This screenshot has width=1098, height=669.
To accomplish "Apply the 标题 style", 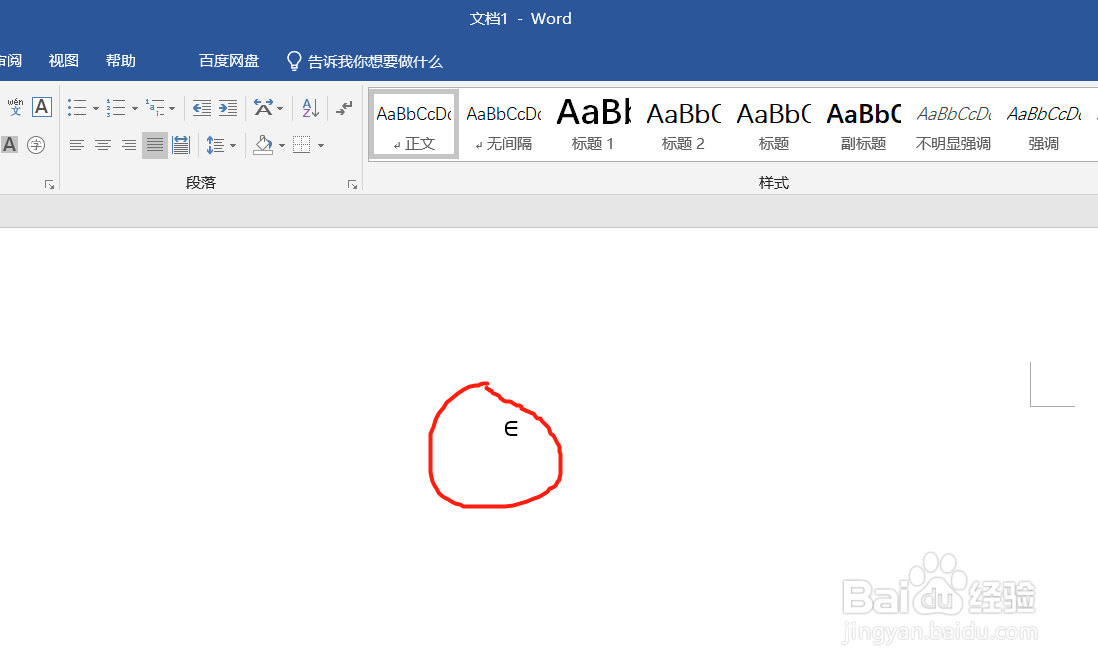I will point(774,124).
